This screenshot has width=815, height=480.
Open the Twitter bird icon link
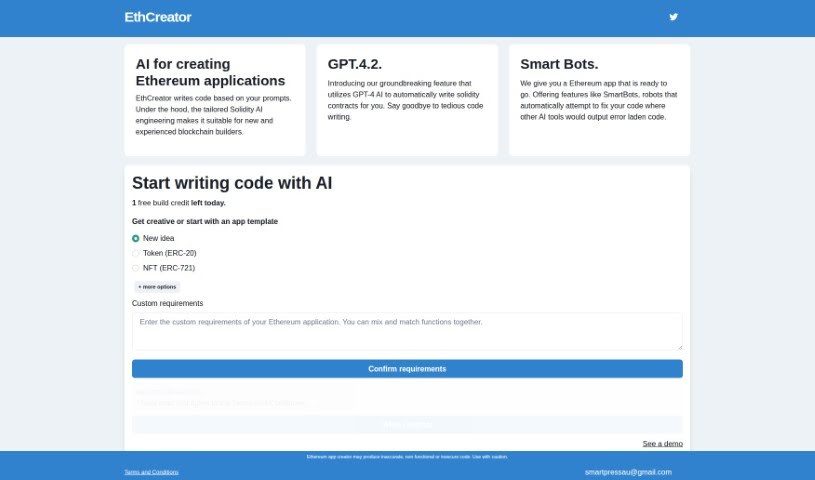click(673, 17)
